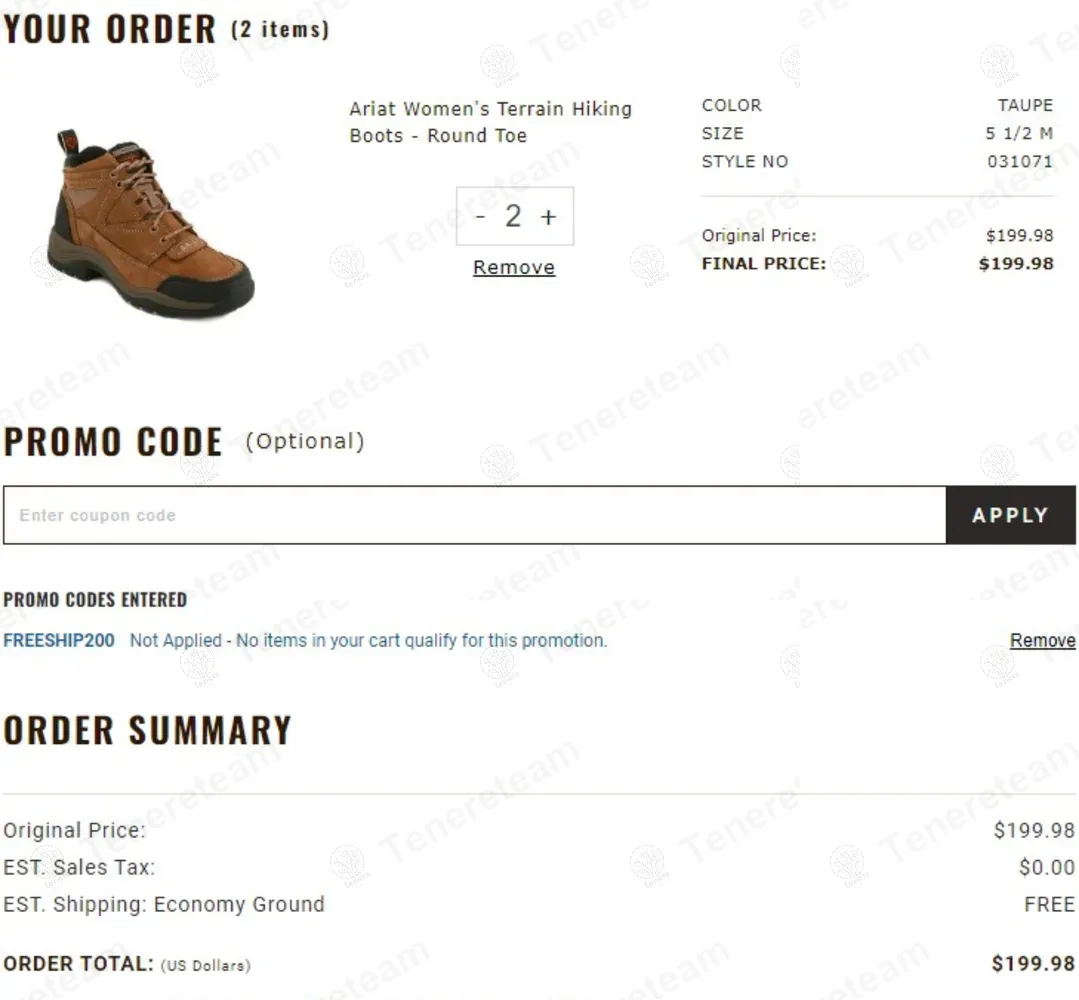The height and width of the screenshot is (1000, 1079).
Task: Remove the FREESHIP200 promo code
Action: (x=1042, y=640)
